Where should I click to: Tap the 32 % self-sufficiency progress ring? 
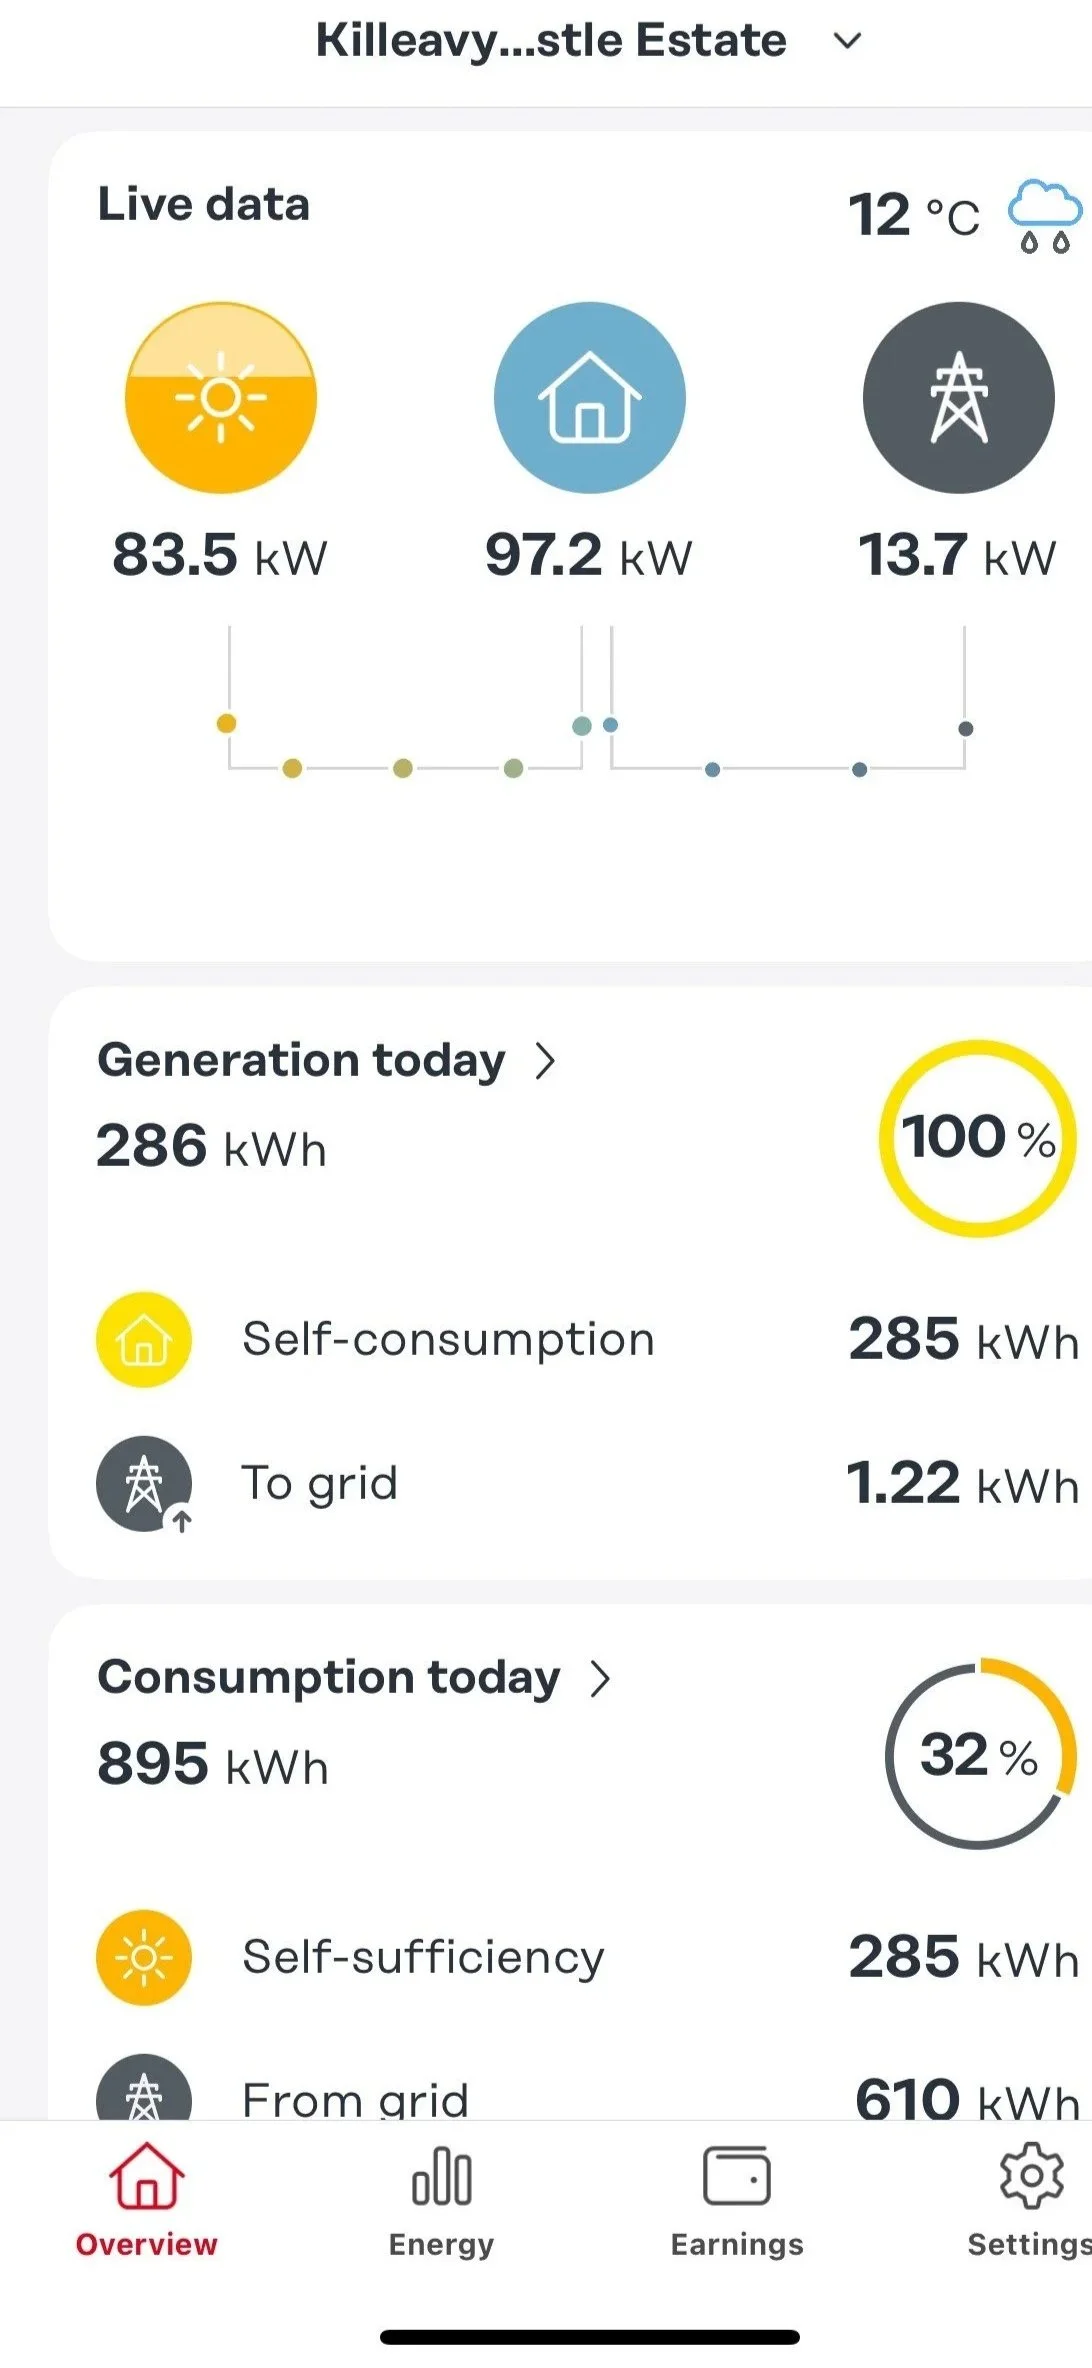(981, 1755)
